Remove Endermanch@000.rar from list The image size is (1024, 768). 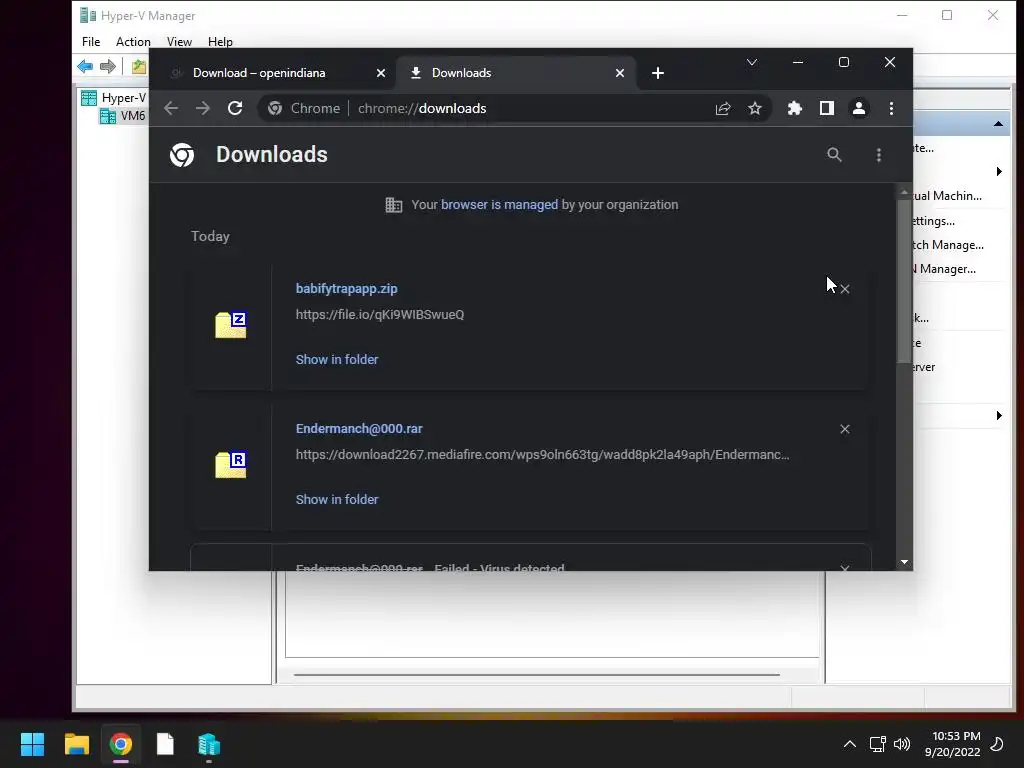point(844,429)
